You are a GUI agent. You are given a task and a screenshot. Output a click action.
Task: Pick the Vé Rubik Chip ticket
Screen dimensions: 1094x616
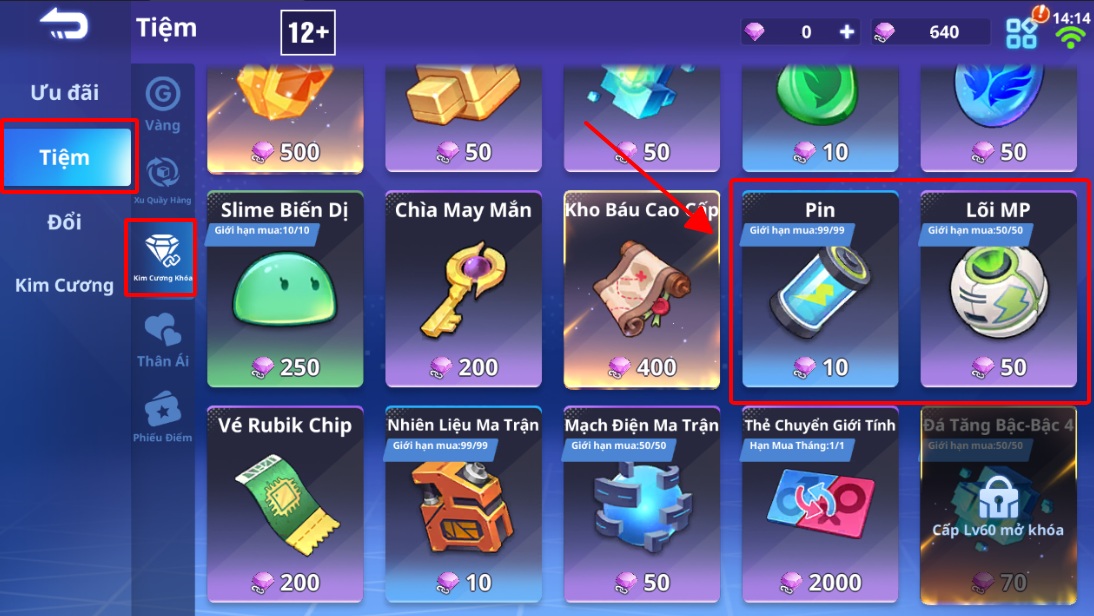285,504
